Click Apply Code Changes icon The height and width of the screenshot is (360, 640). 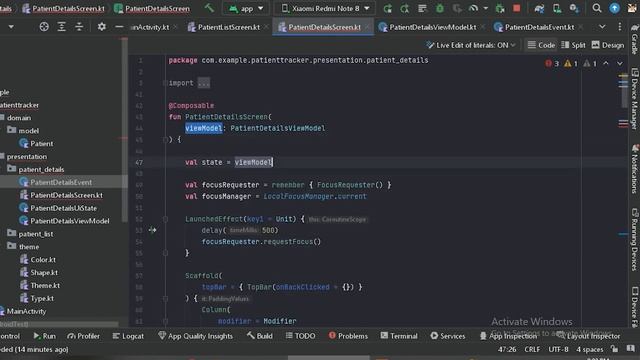pyautogui.click(x=422, y=8)
